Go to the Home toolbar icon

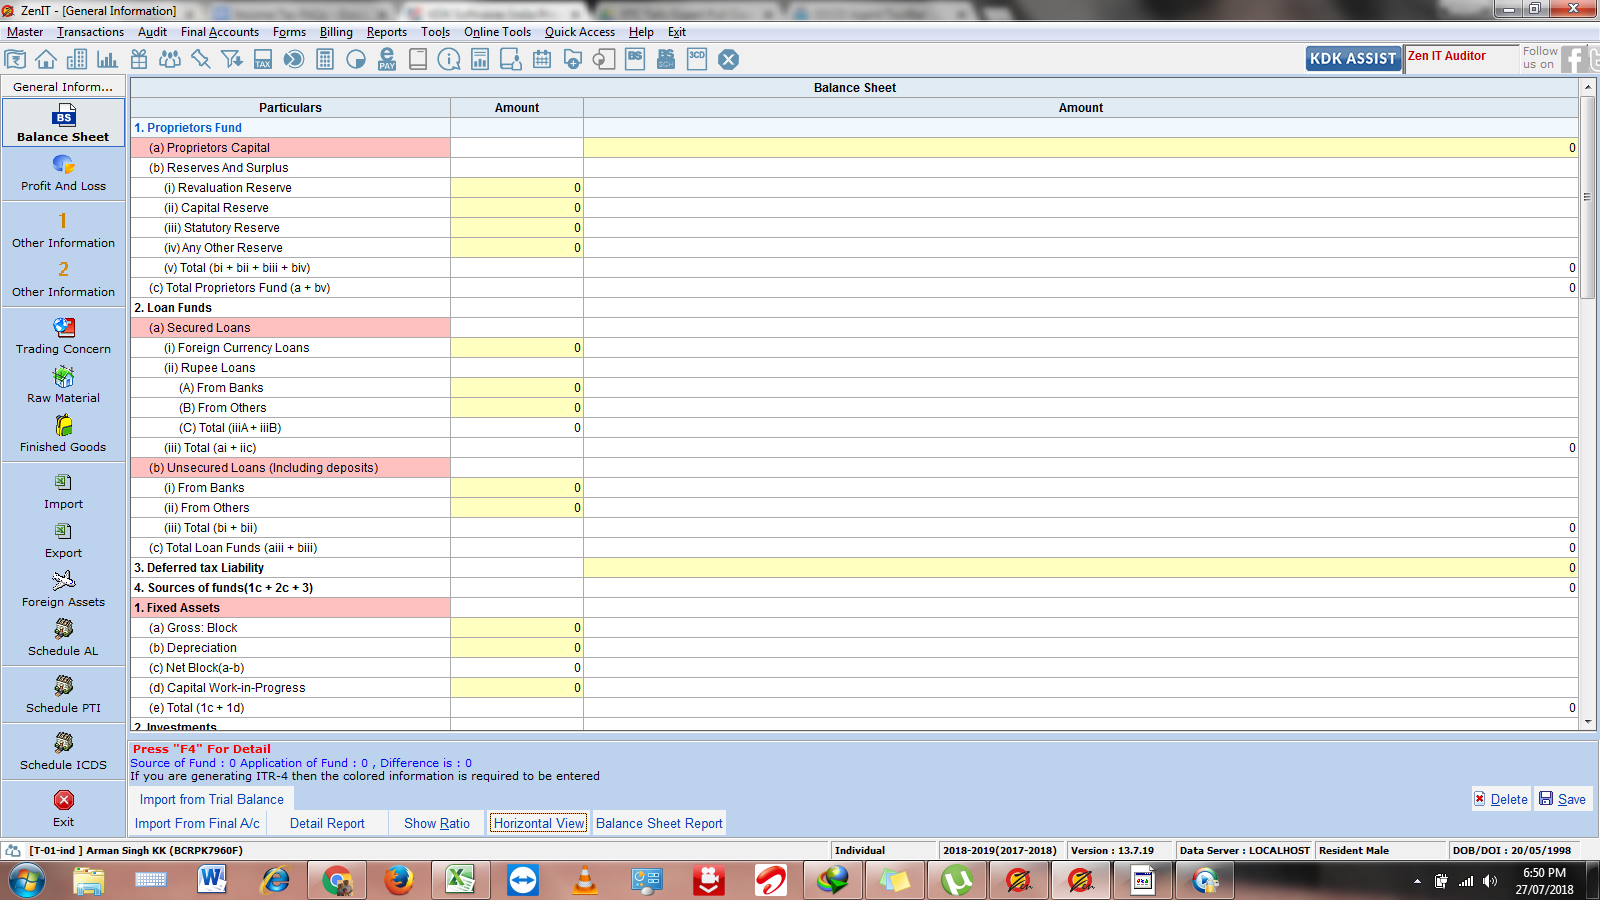(x=46, y=59)
